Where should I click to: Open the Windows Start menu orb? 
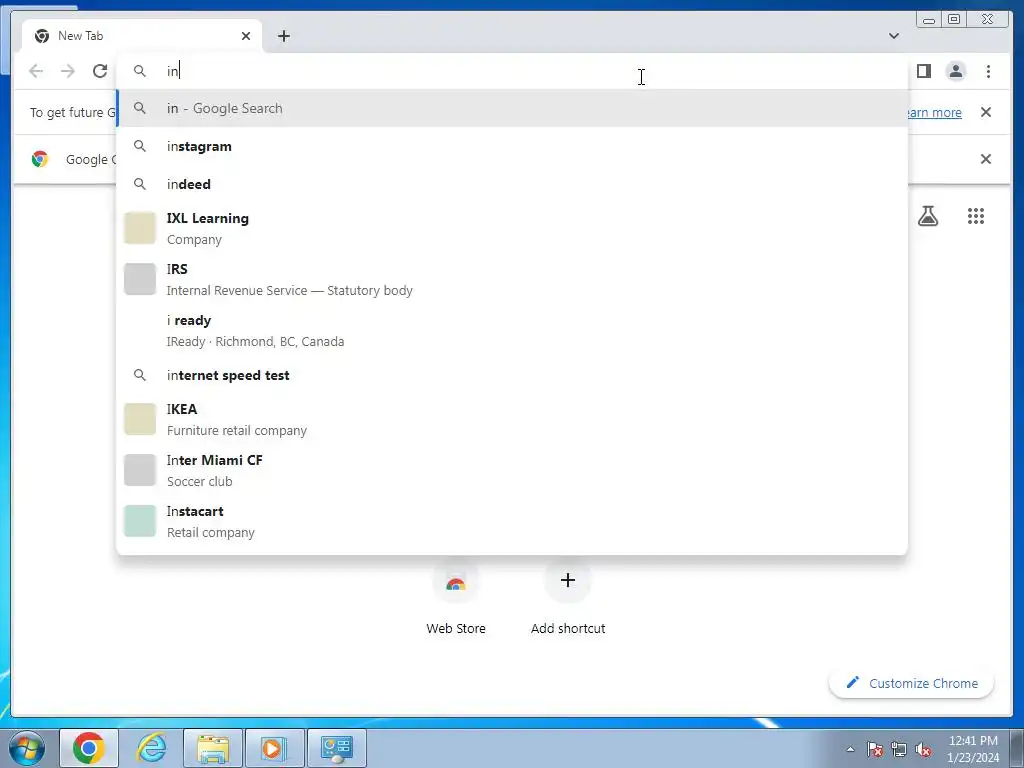(27, 748)
